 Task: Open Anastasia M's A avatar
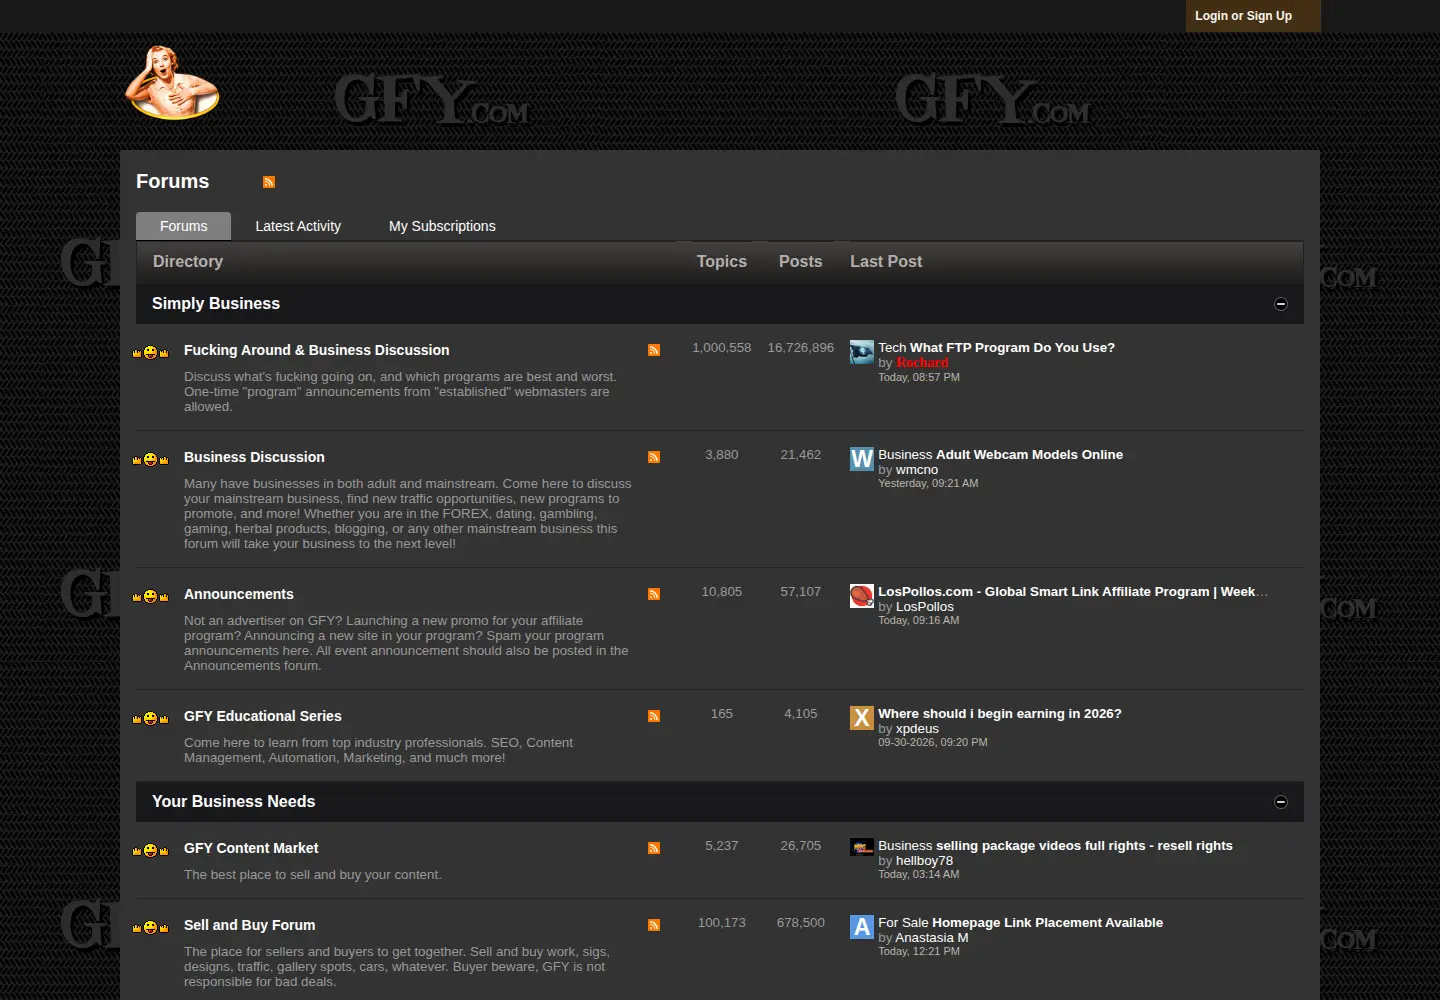pos(862,927)
